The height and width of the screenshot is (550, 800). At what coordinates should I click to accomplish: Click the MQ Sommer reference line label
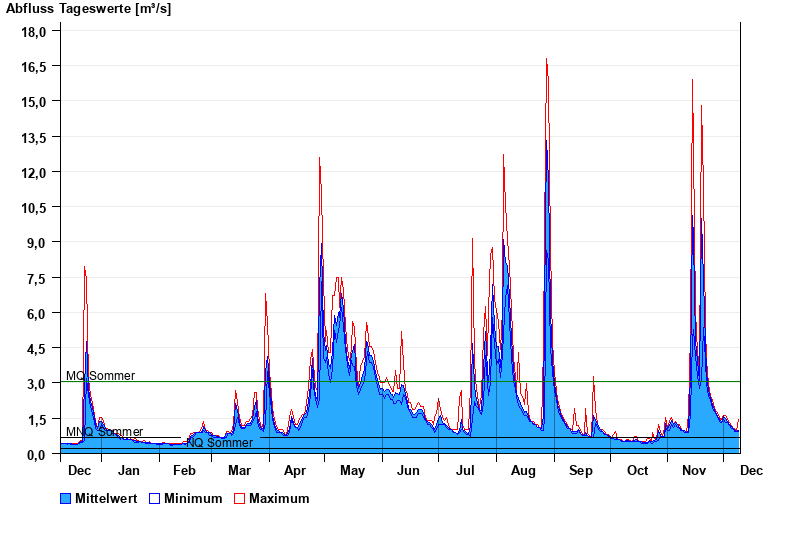[x=100, y=376]
